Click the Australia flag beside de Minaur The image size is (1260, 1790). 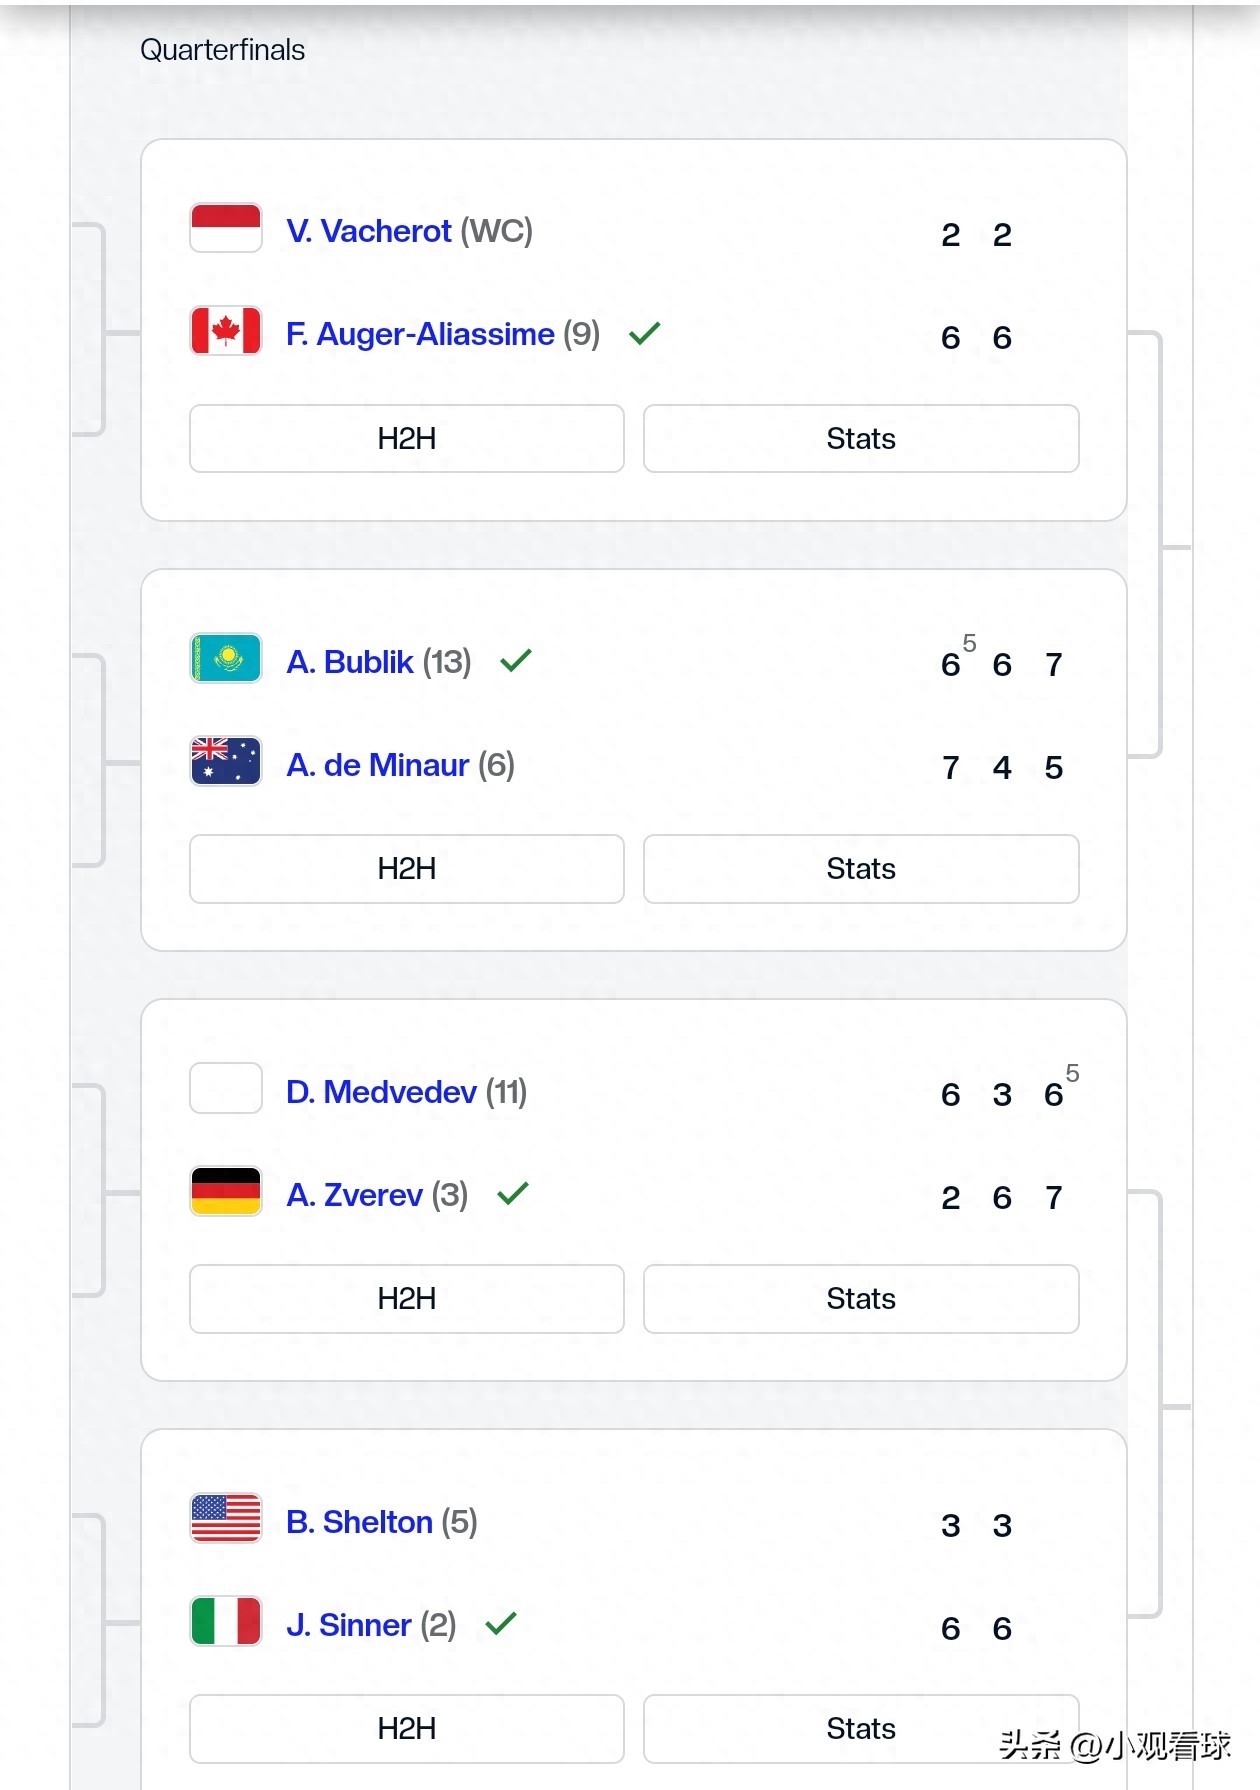click(x=226, y=762)
